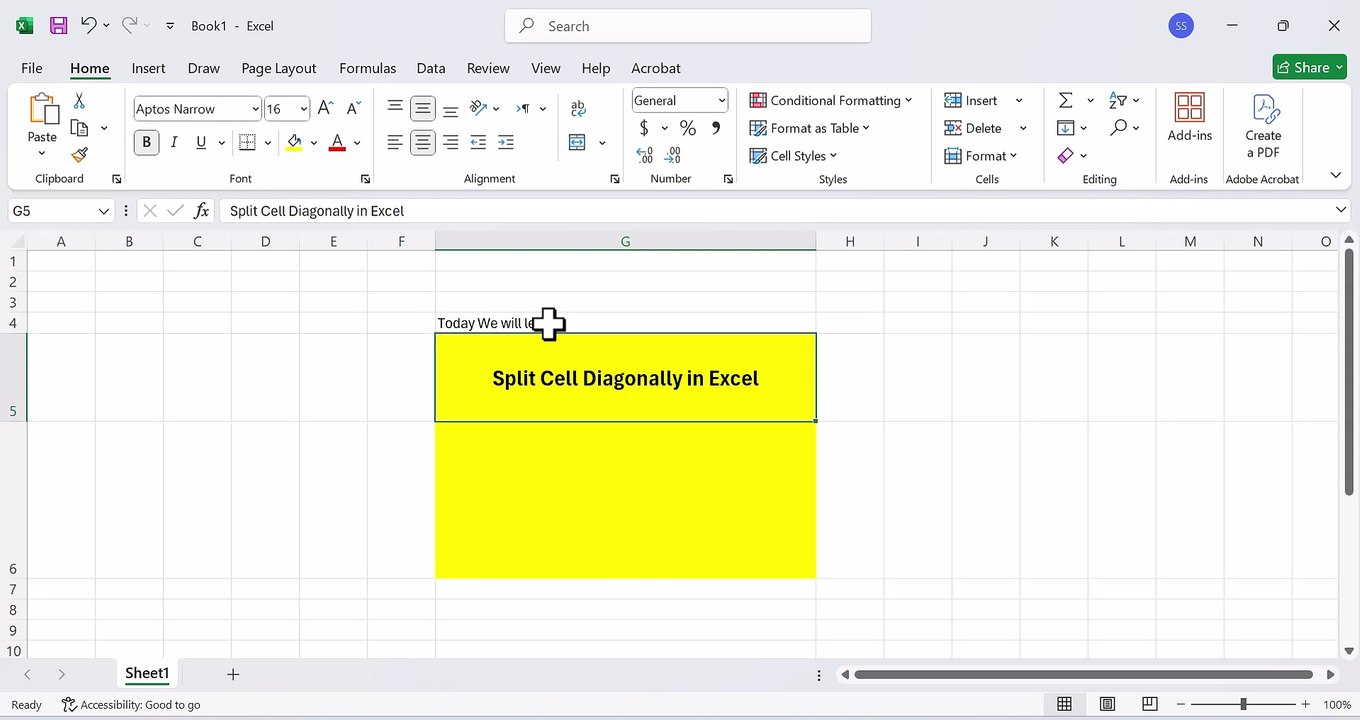Undo the last action

(x=88, y=26)
